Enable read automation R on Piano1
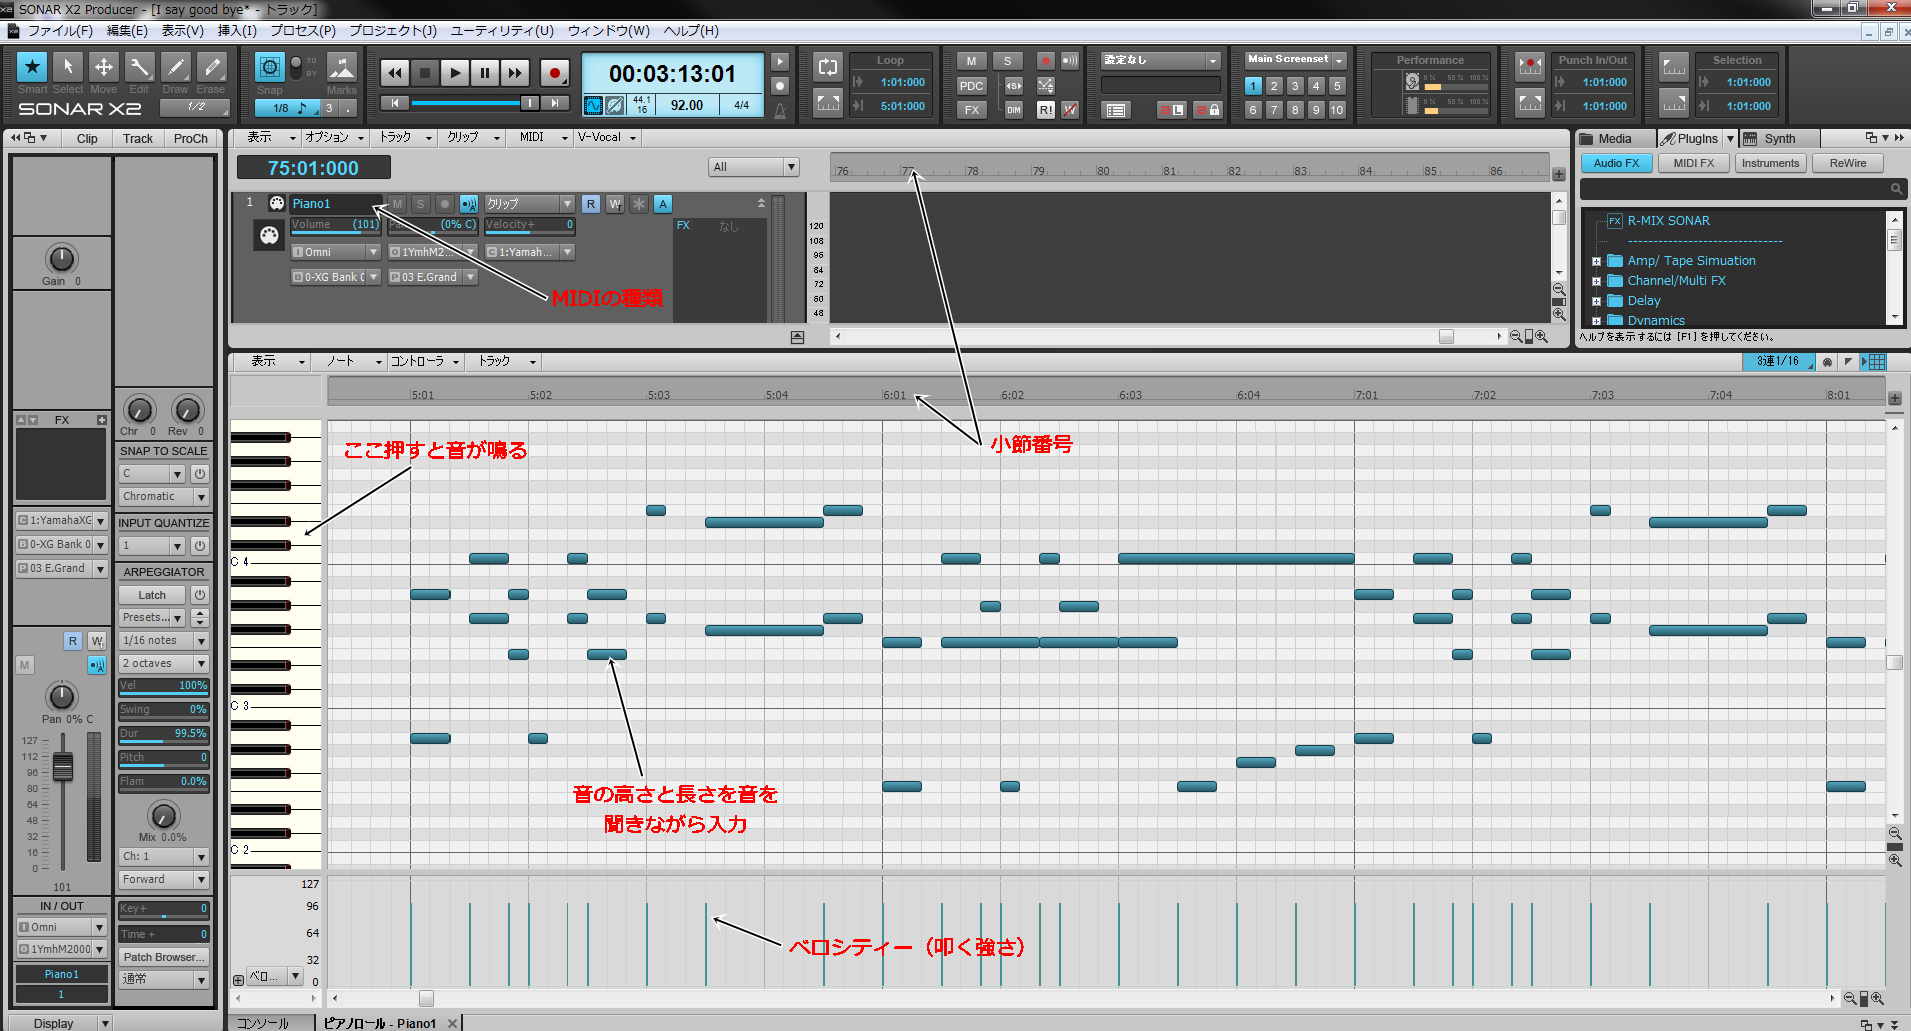 (x=591, y=204)
